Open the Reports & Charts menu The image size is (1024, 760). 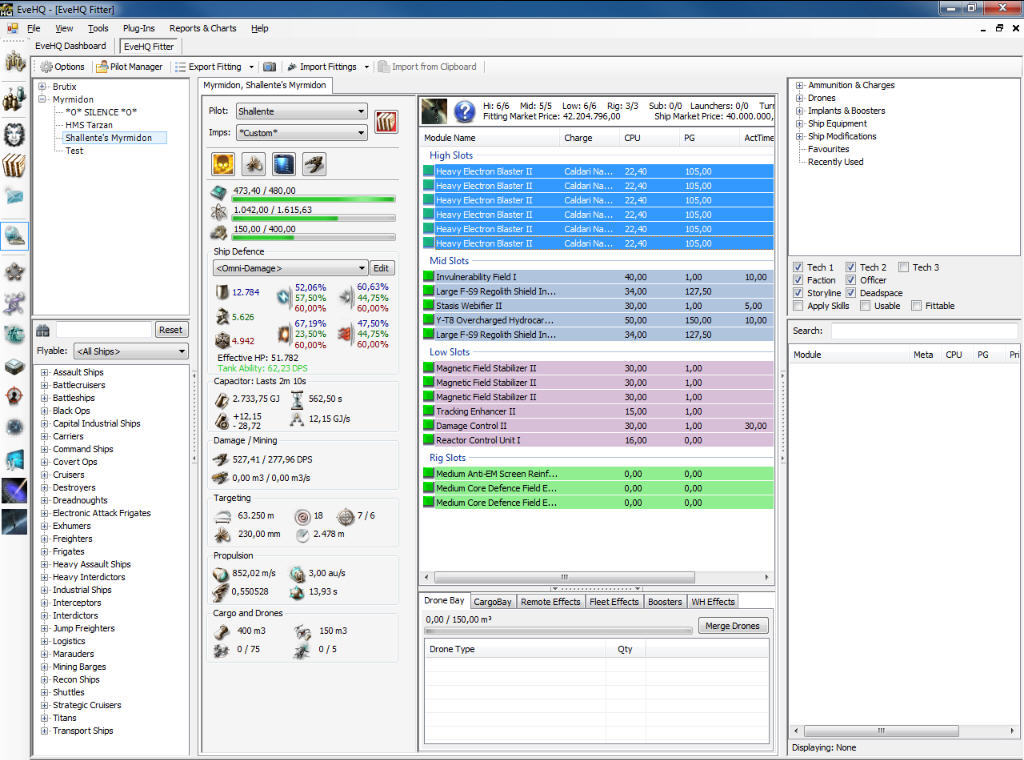coord(203,28)
